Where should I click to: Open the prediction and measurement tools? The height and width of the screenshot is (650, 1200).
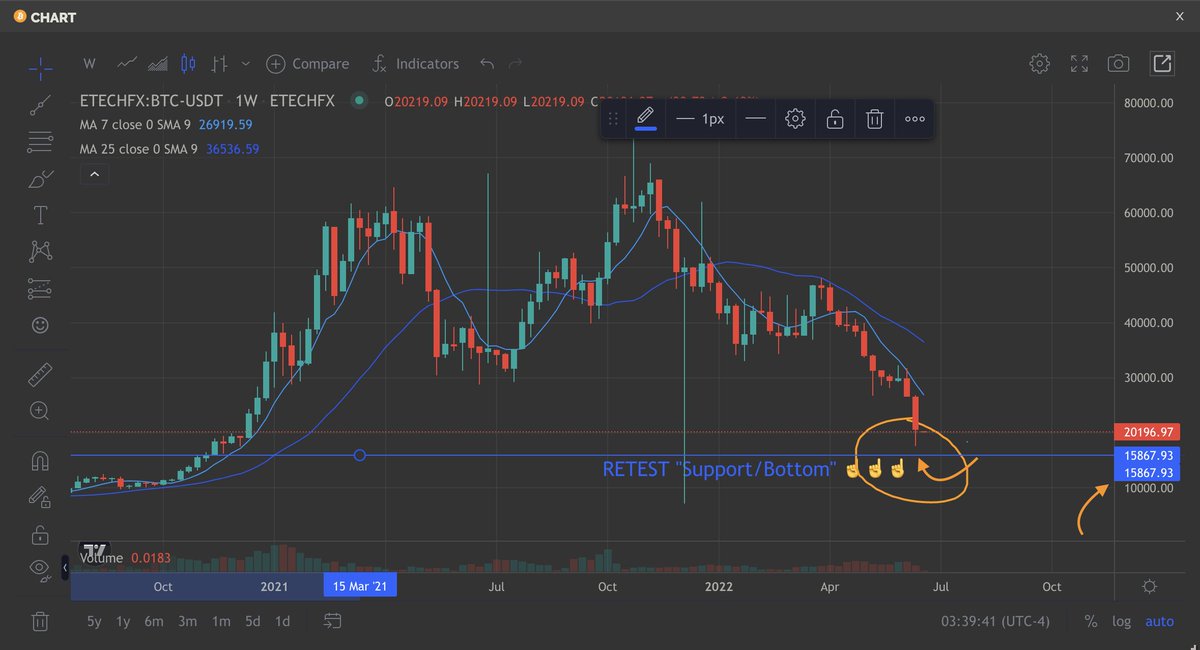40,287
